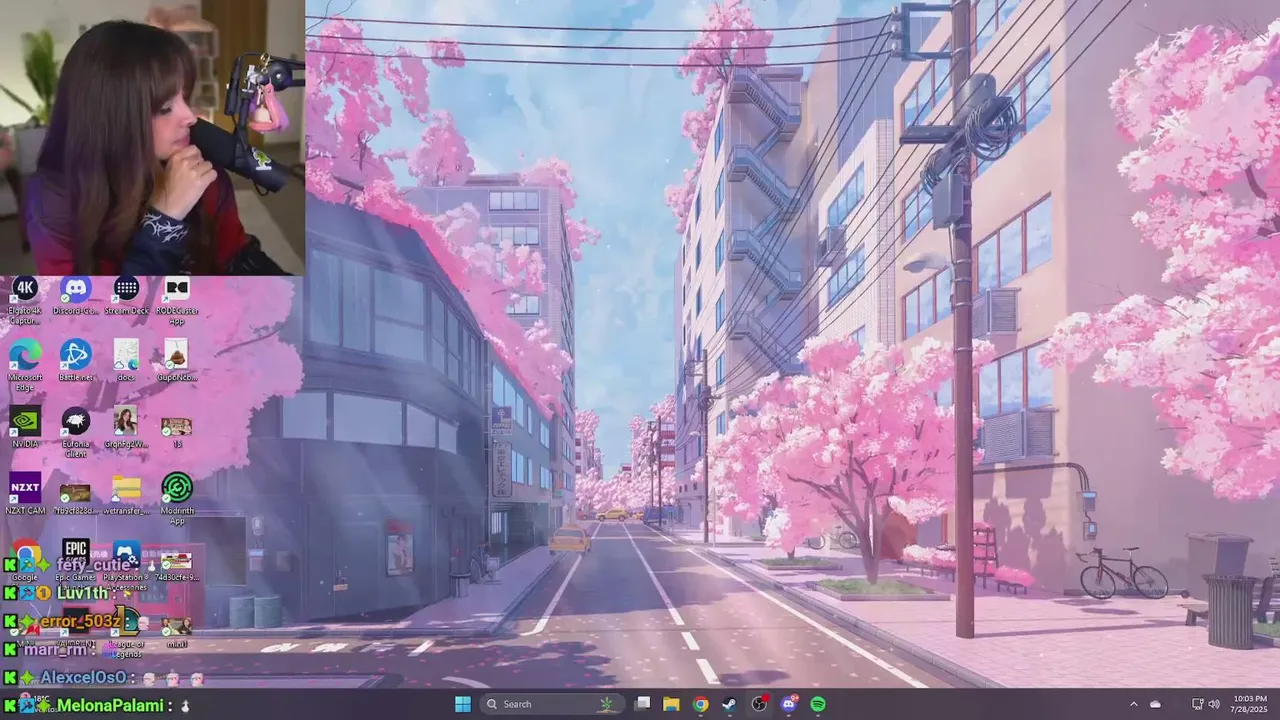Open Discord from the taskbar
1280x720 pixels.
point(789,704)
